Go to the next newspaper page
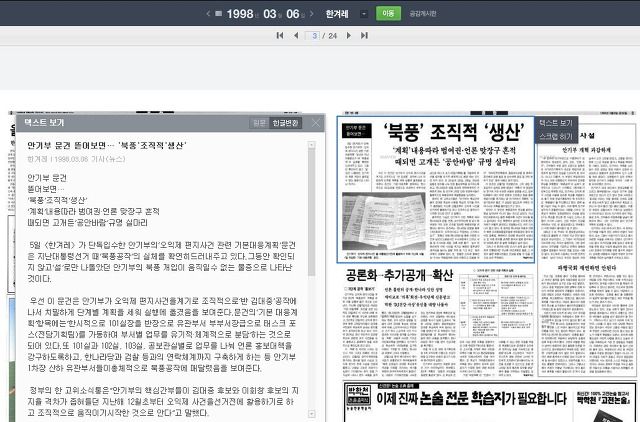The width and height of the screenshot is (640, 422). pos(349,36)
